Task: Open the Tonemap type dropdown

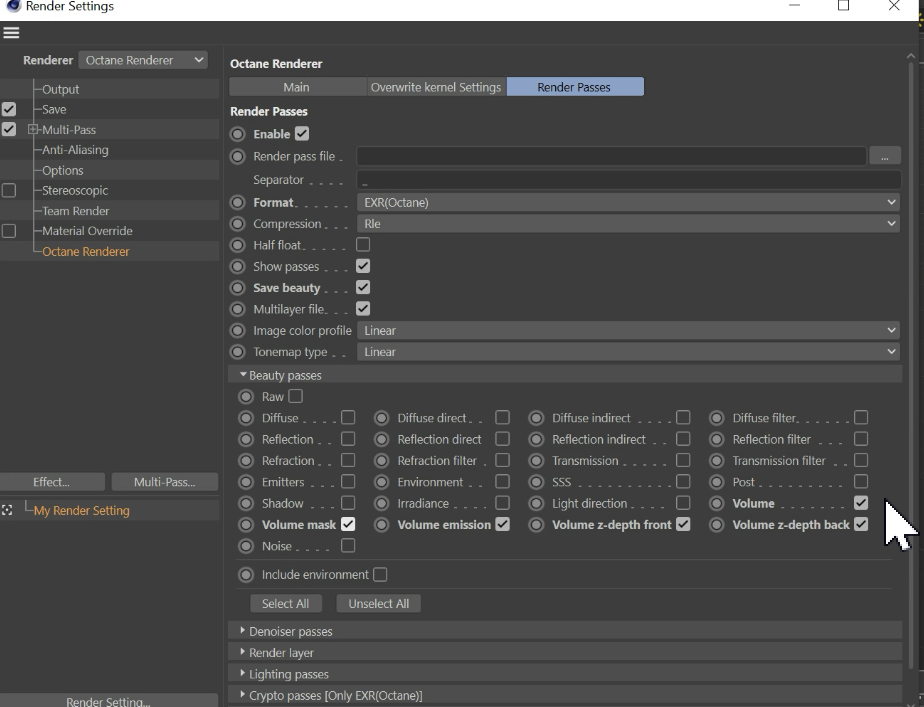Action: click(628, 352)
